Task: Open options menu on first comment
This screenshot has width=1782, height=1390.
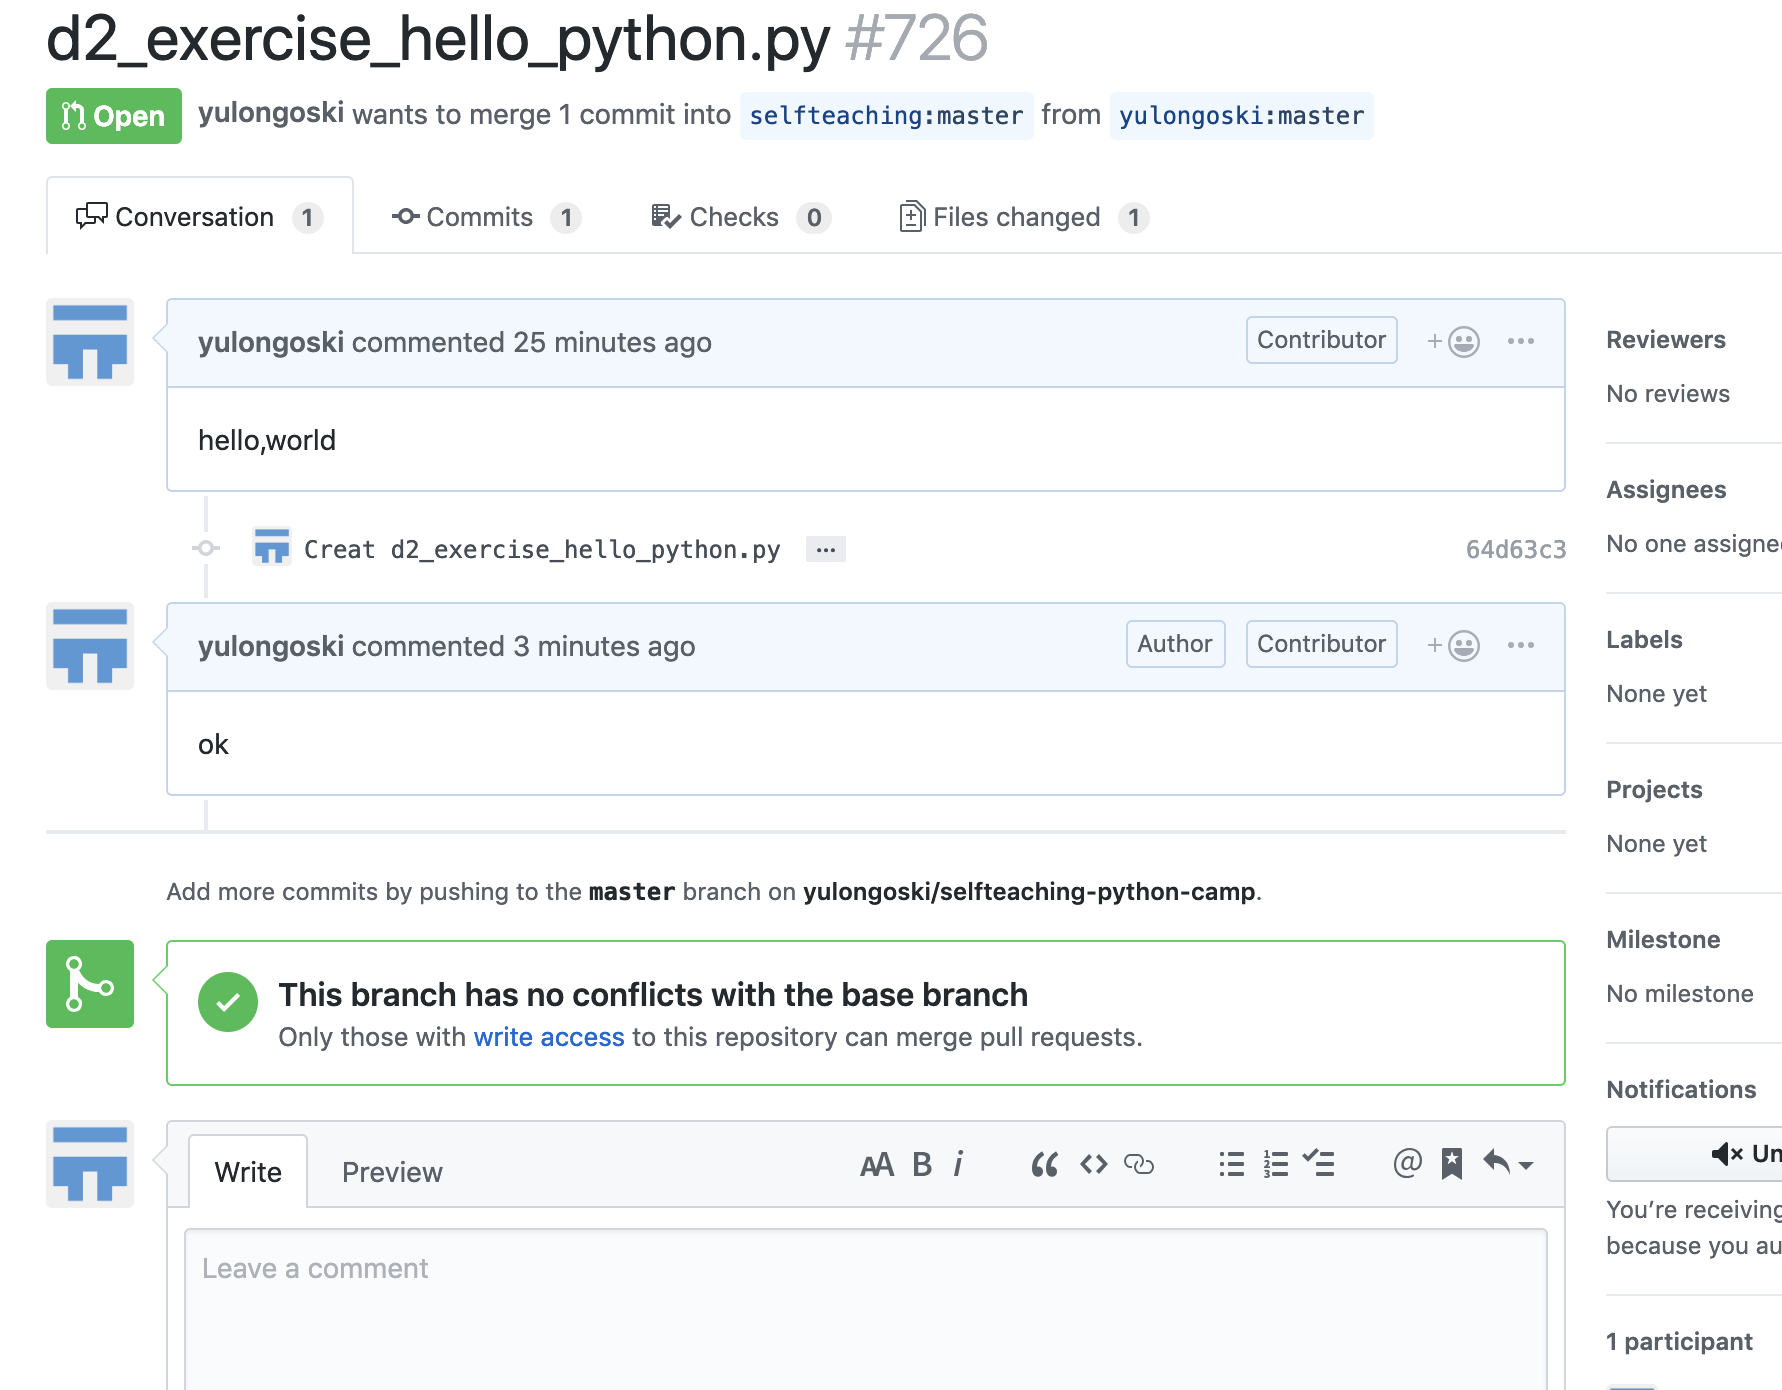Action: (x=1521, y=340)
